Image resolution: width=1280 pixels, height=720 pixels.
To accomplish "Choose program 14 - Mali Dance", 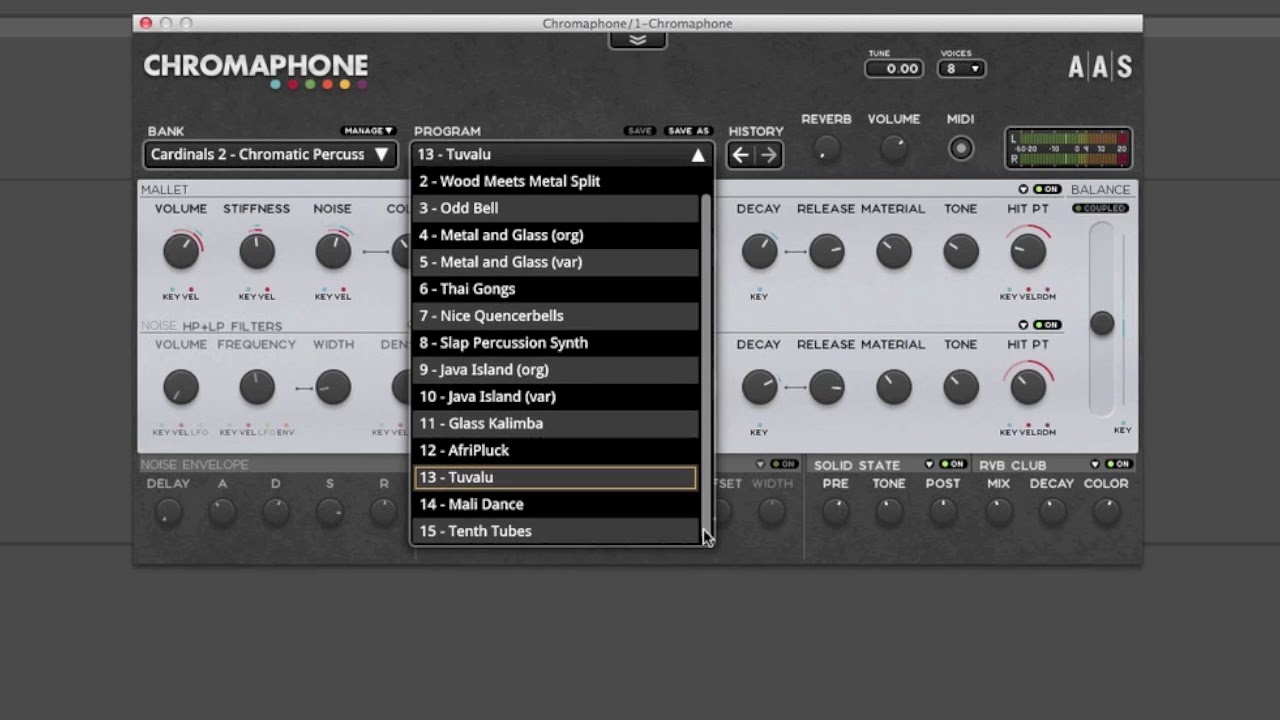I will coord(556,505).
